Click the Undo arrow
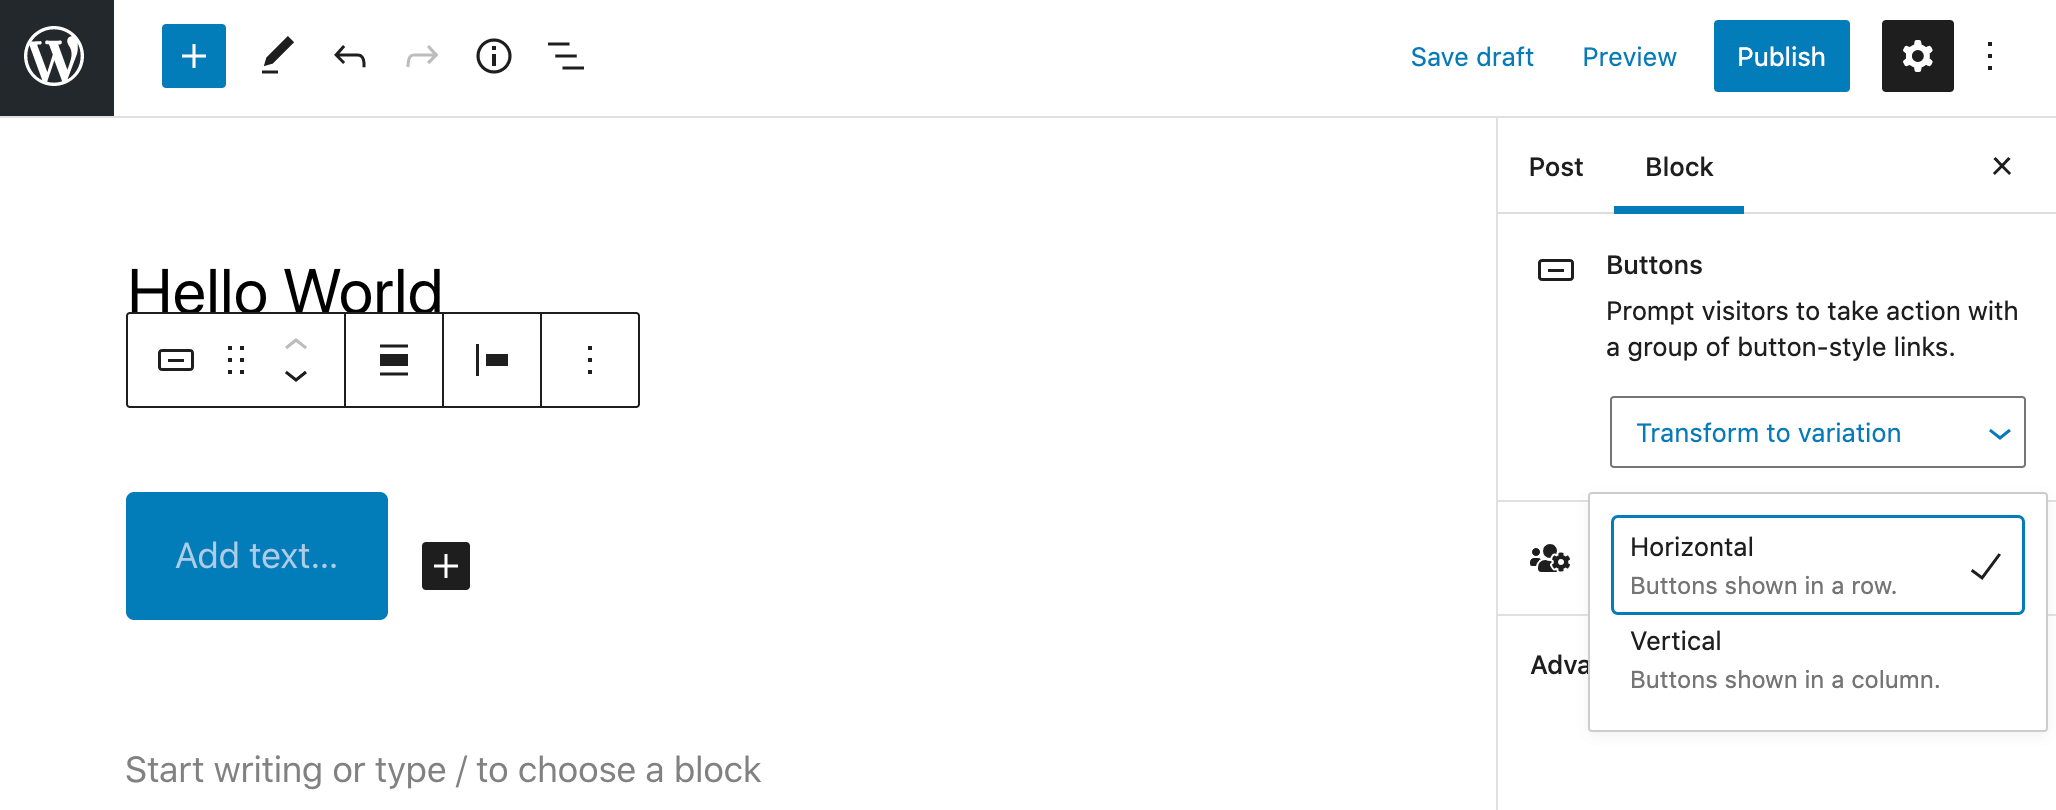Image resolution: width=2056 pixels, height=810 pixels. pos(350,56)
